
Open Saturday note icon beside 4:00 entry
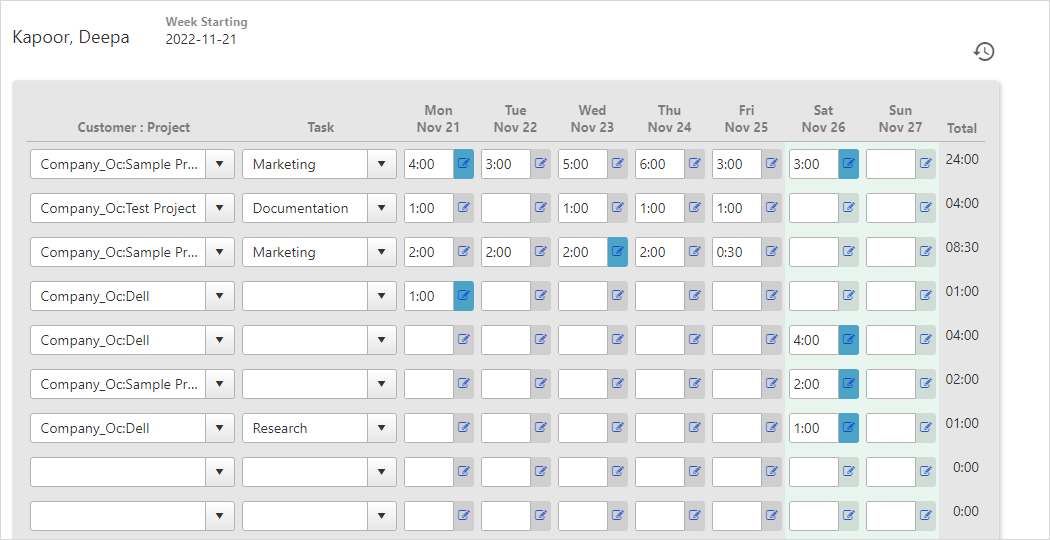(848, 340)
